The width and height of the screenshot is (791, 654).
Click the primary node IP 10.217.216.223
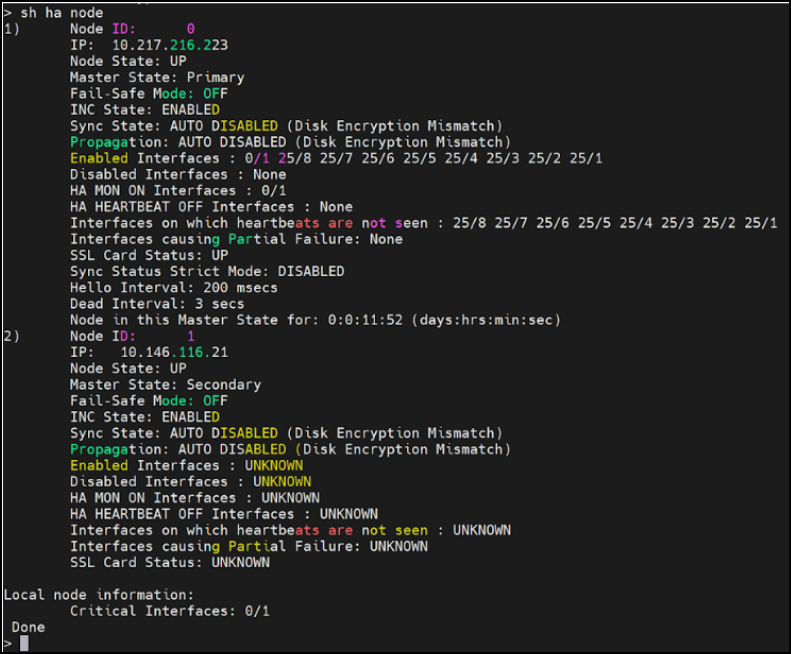(169, 45)
